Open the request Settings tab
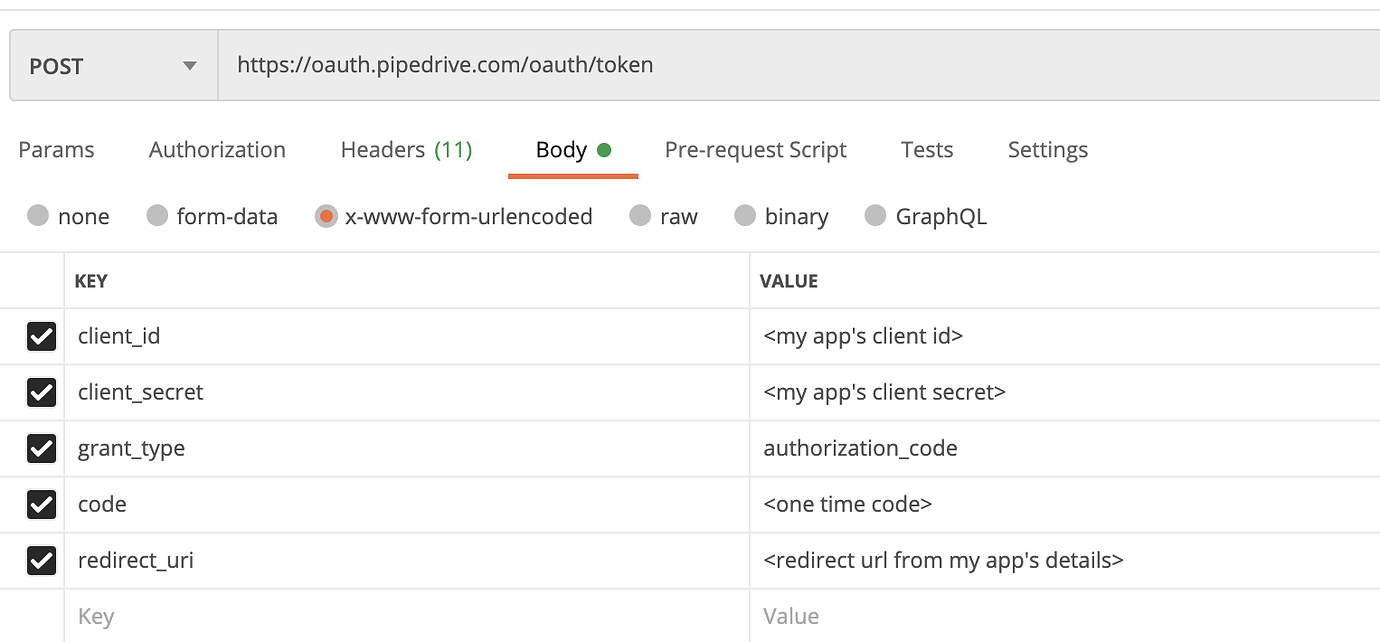This screenshot has height=642, width=1380. click(x=1047, y=149)
